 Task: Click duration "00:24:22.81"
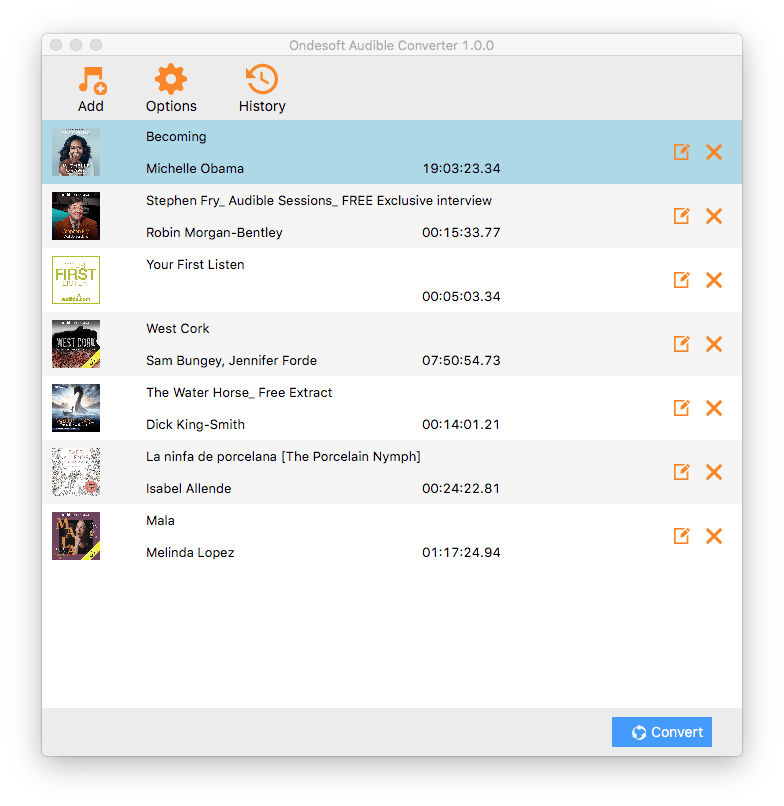click(x=461, y=489)
